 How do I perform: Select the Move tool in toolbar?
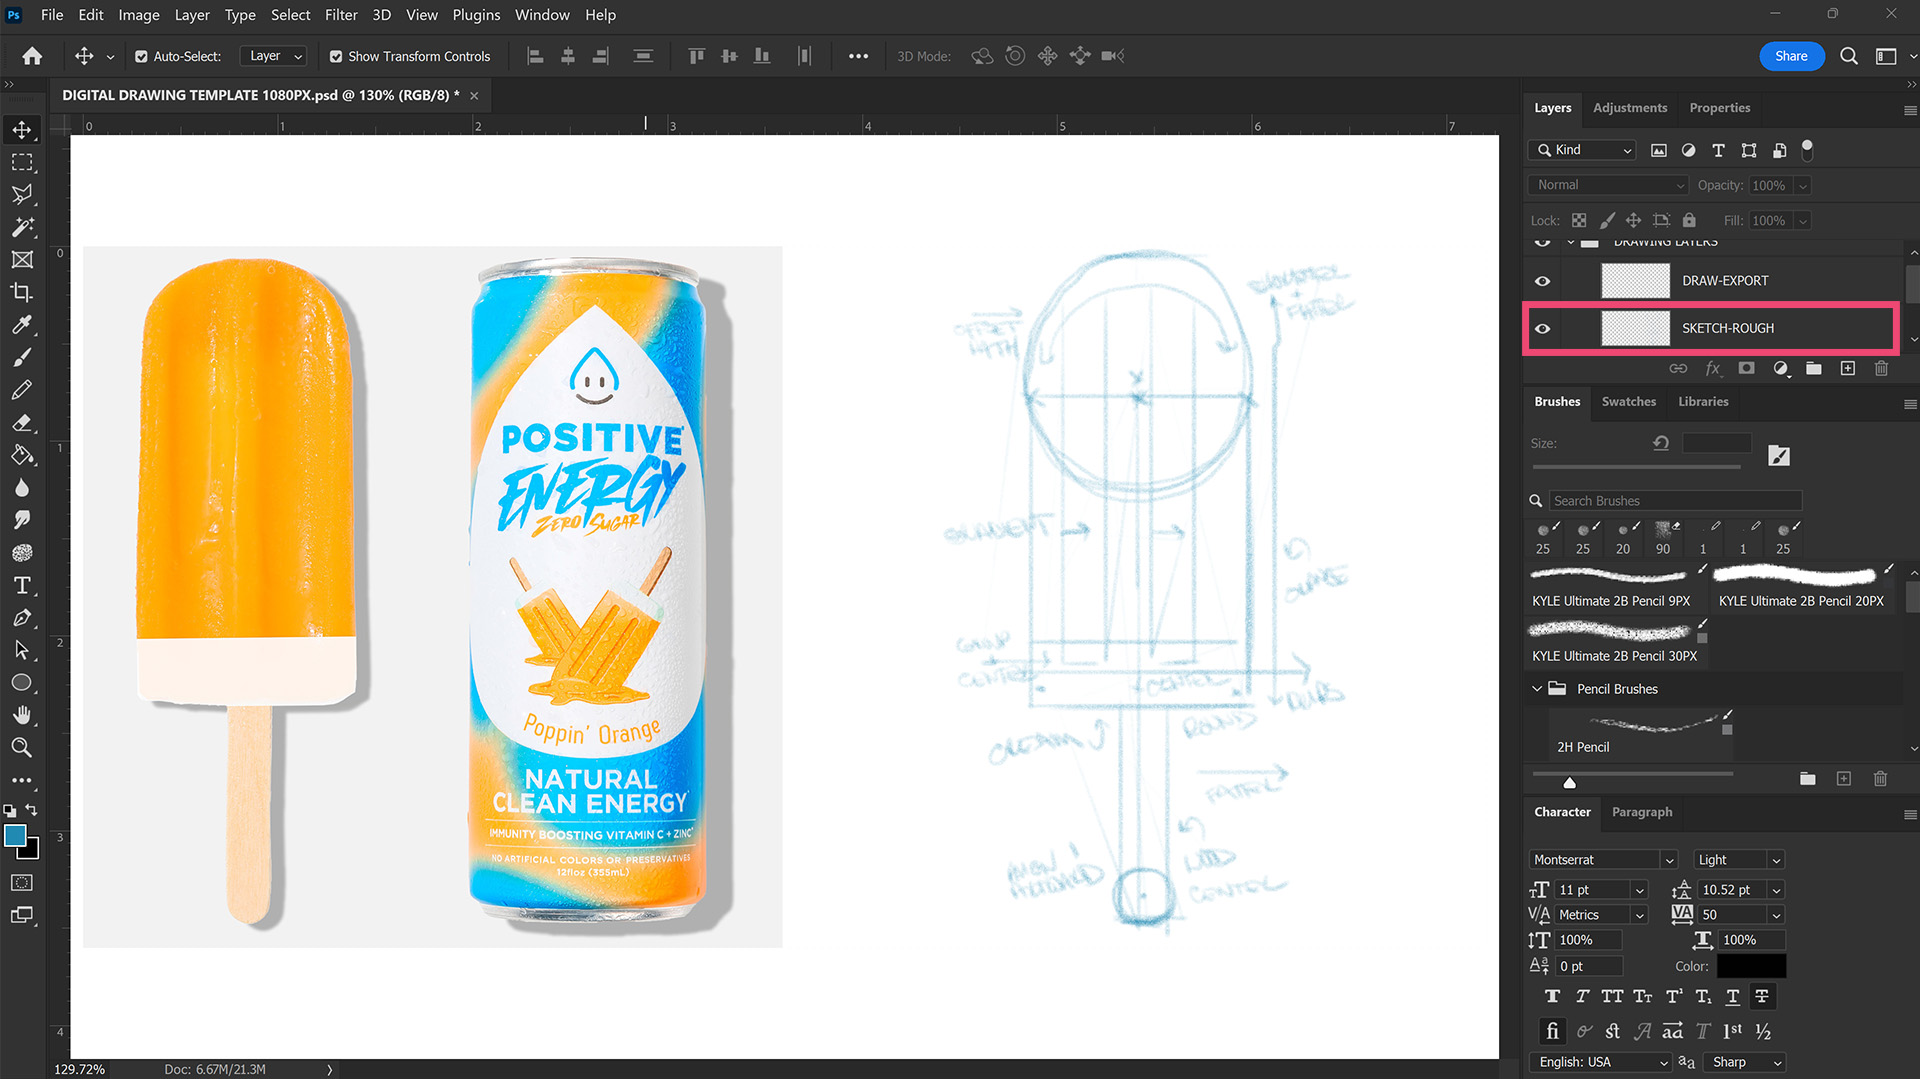coord(22,130)
